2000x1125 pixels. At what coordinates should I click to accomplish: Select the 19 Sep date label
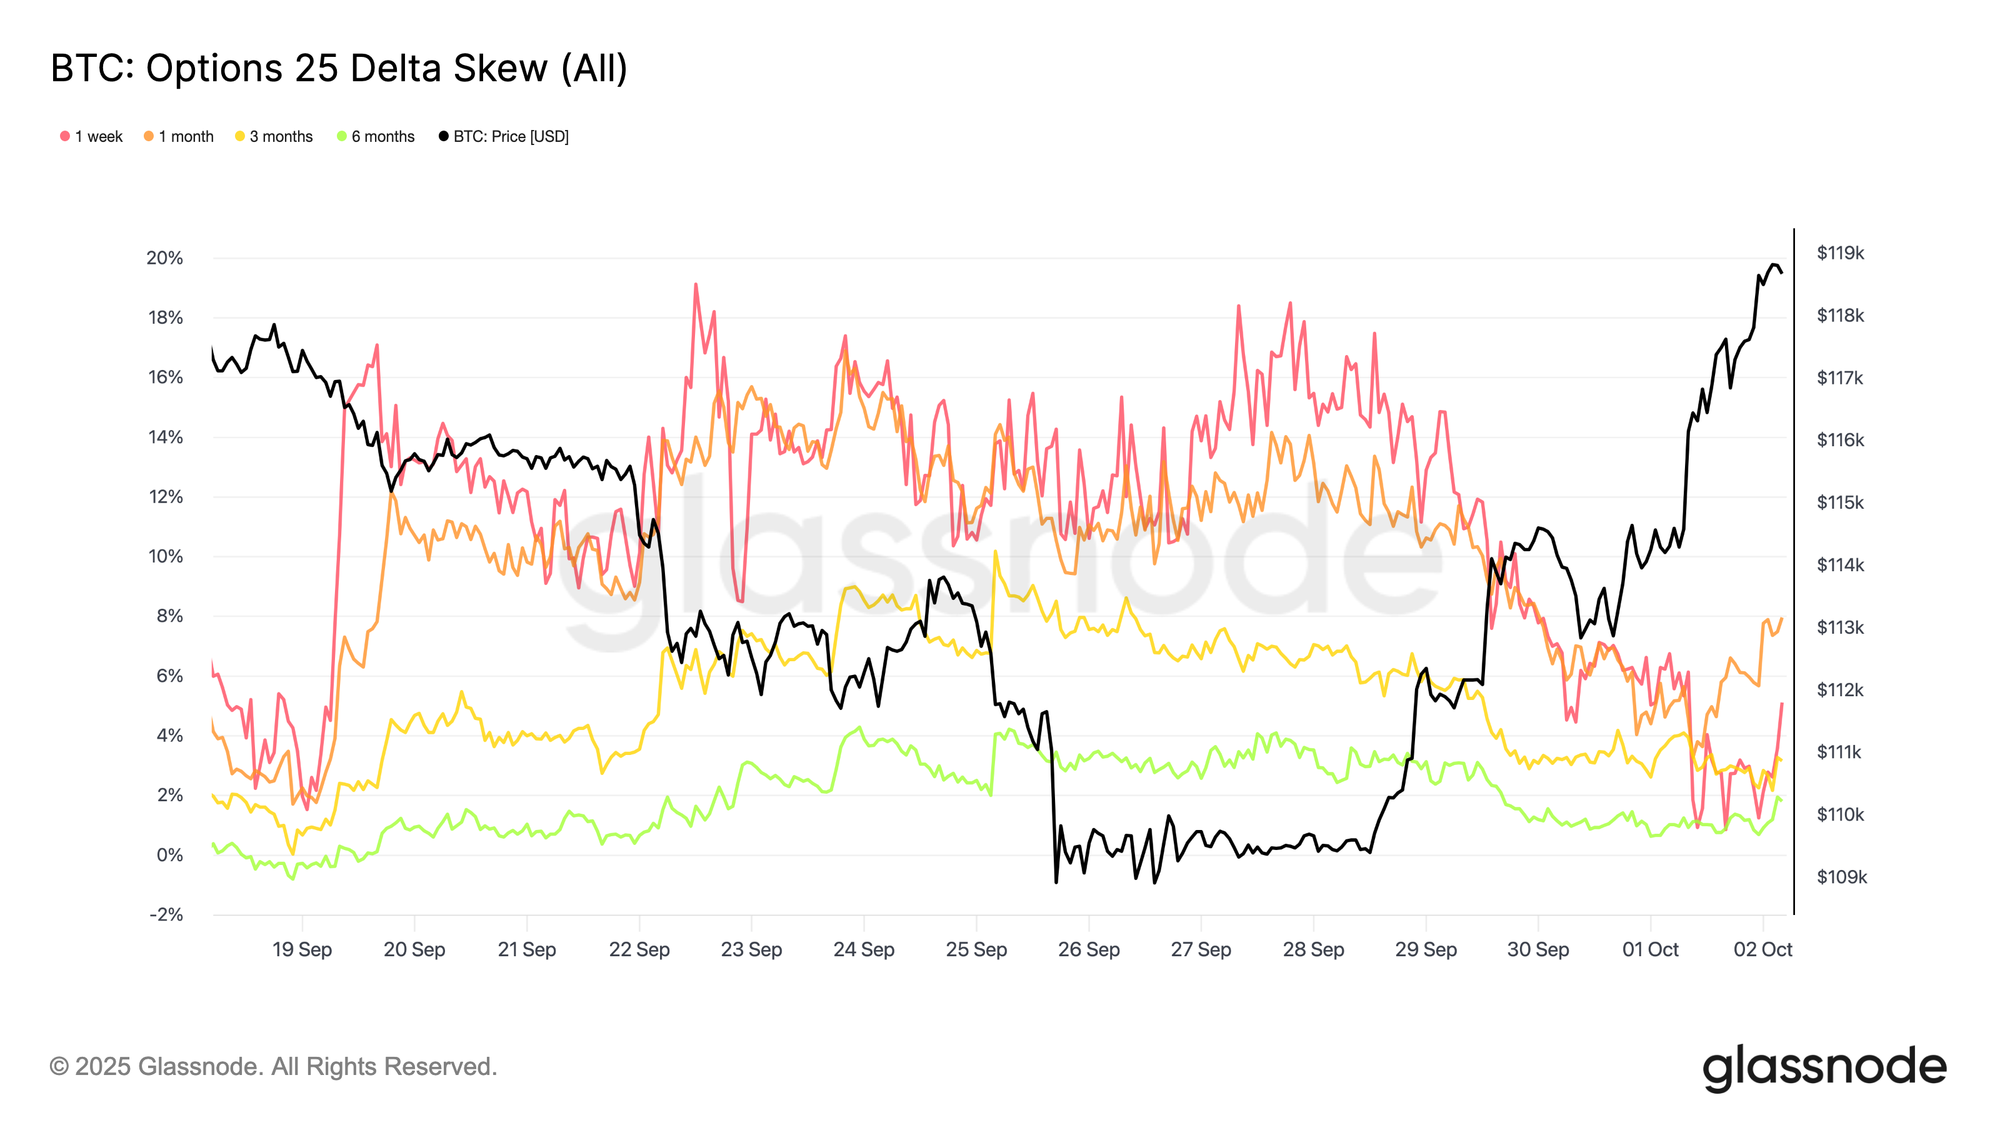click(x=302, y=950)
